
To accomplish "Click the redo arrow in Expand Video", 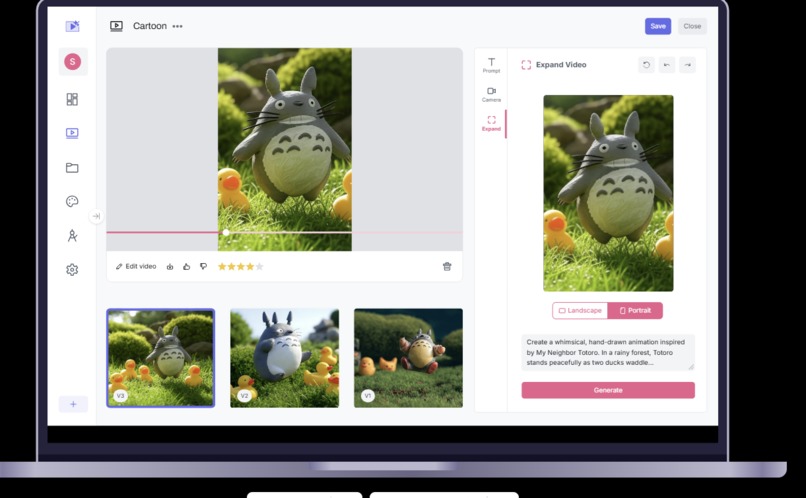I will [687, 65].
